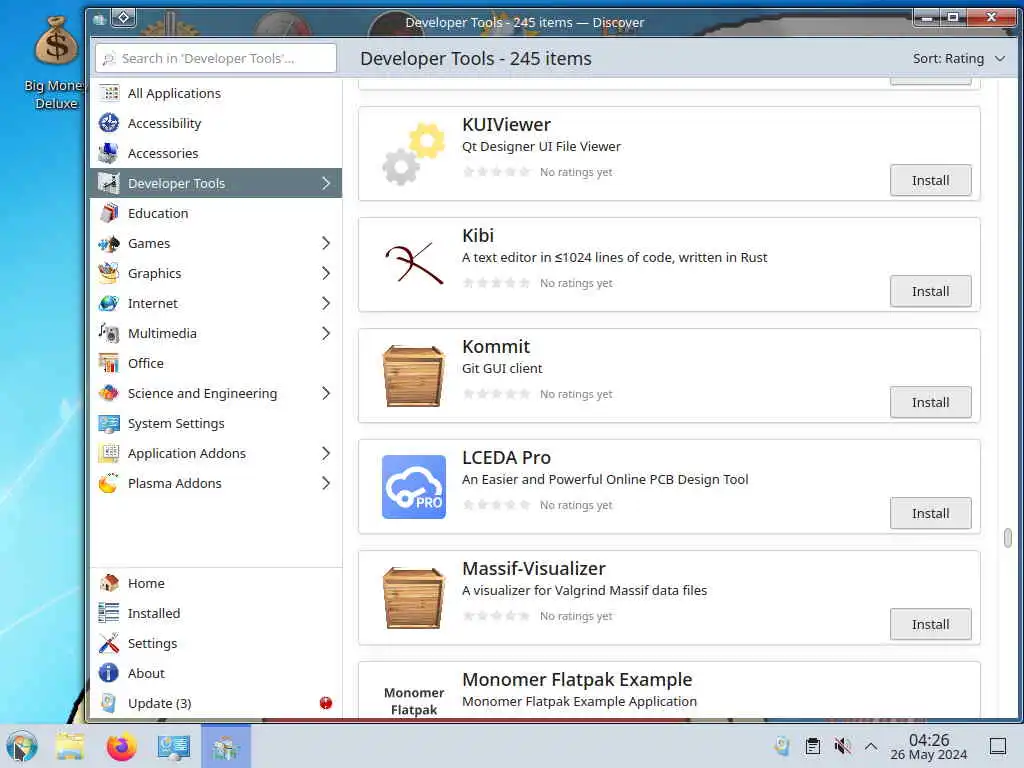Expand the Plasma Addons chevron

(326, 484)
